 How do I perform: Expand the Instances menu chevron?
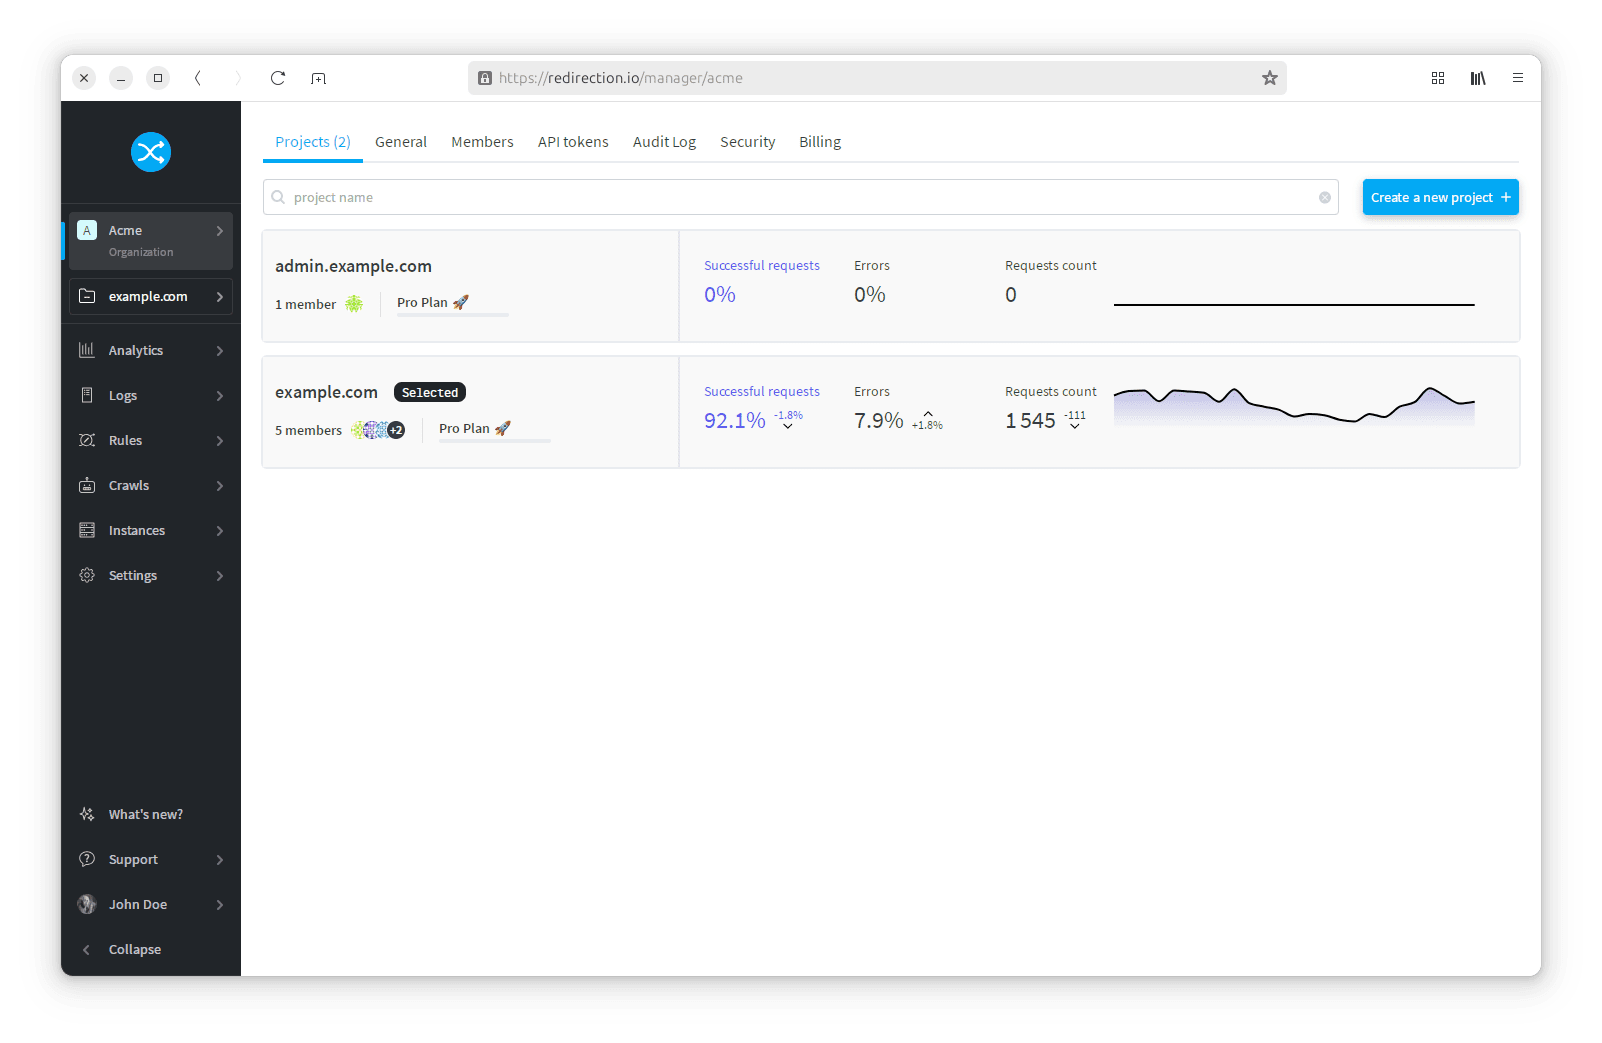click(220, 531)
